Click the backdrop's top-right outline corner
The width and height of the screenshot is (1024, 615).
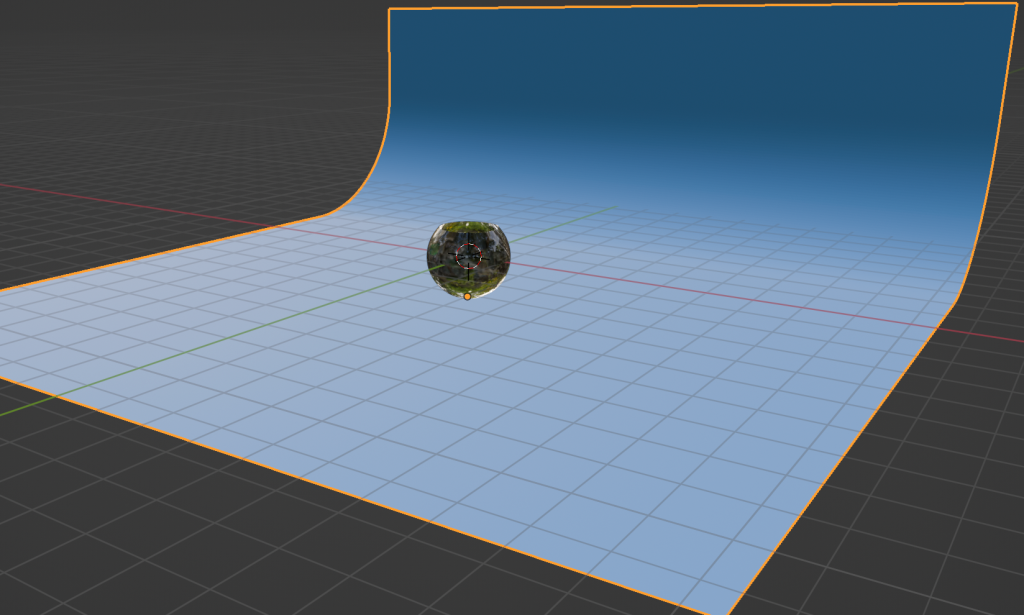tap(1016, 3)
